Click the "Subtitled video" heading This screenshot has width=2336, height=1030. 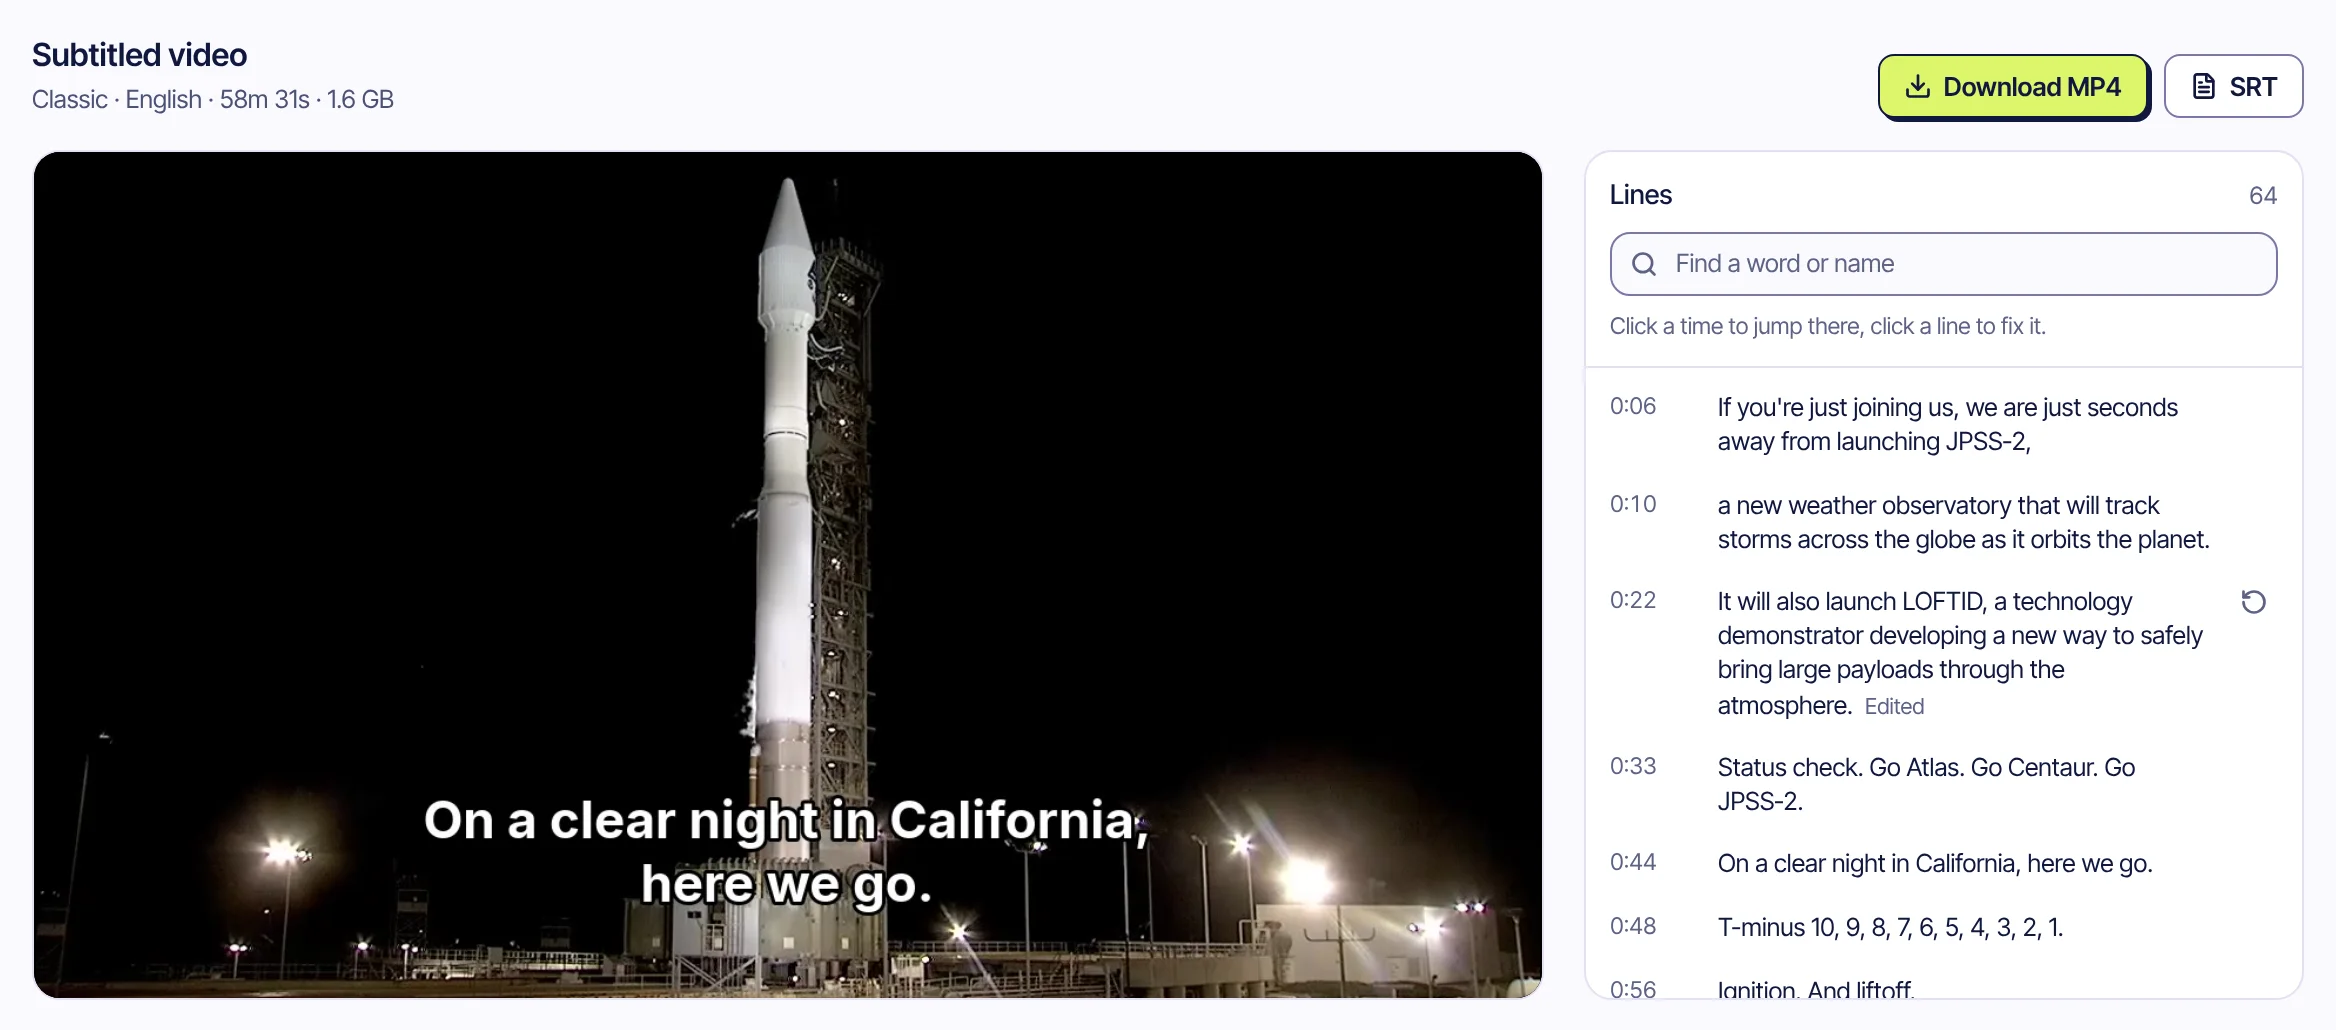tap(139, 55)
